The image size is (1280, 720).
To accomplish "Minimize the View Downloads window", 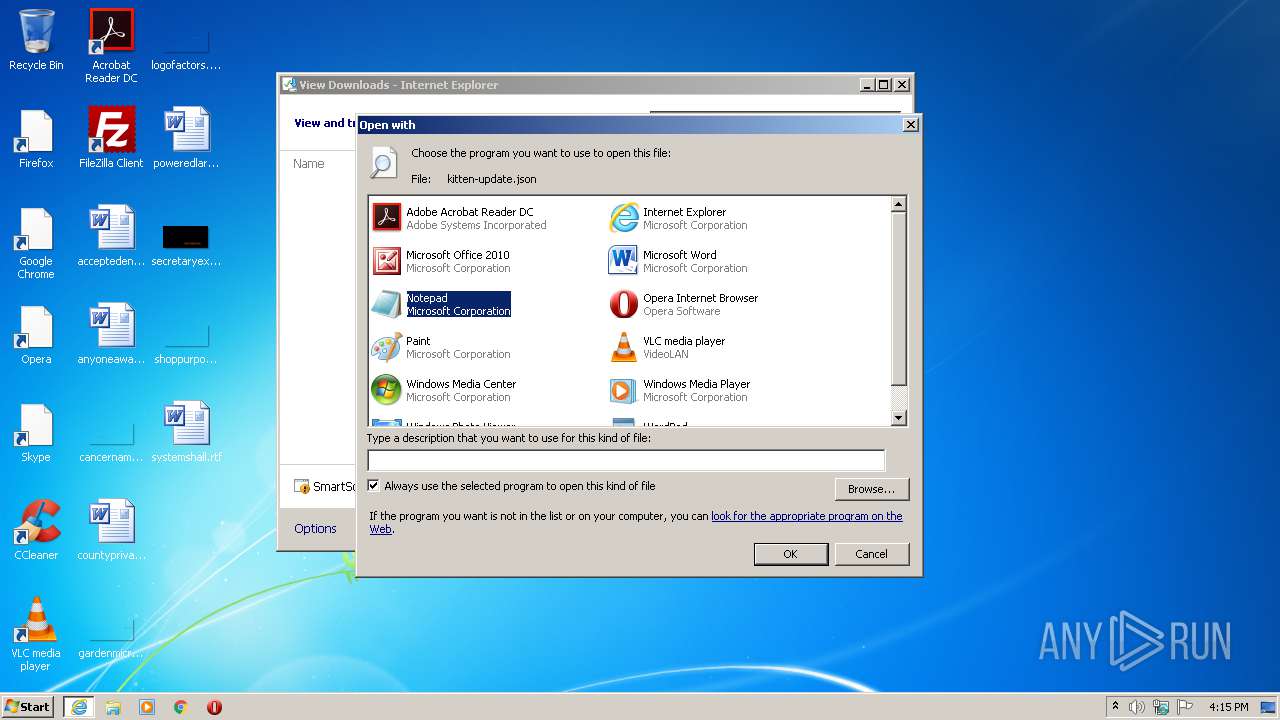I will click(866, 85).
